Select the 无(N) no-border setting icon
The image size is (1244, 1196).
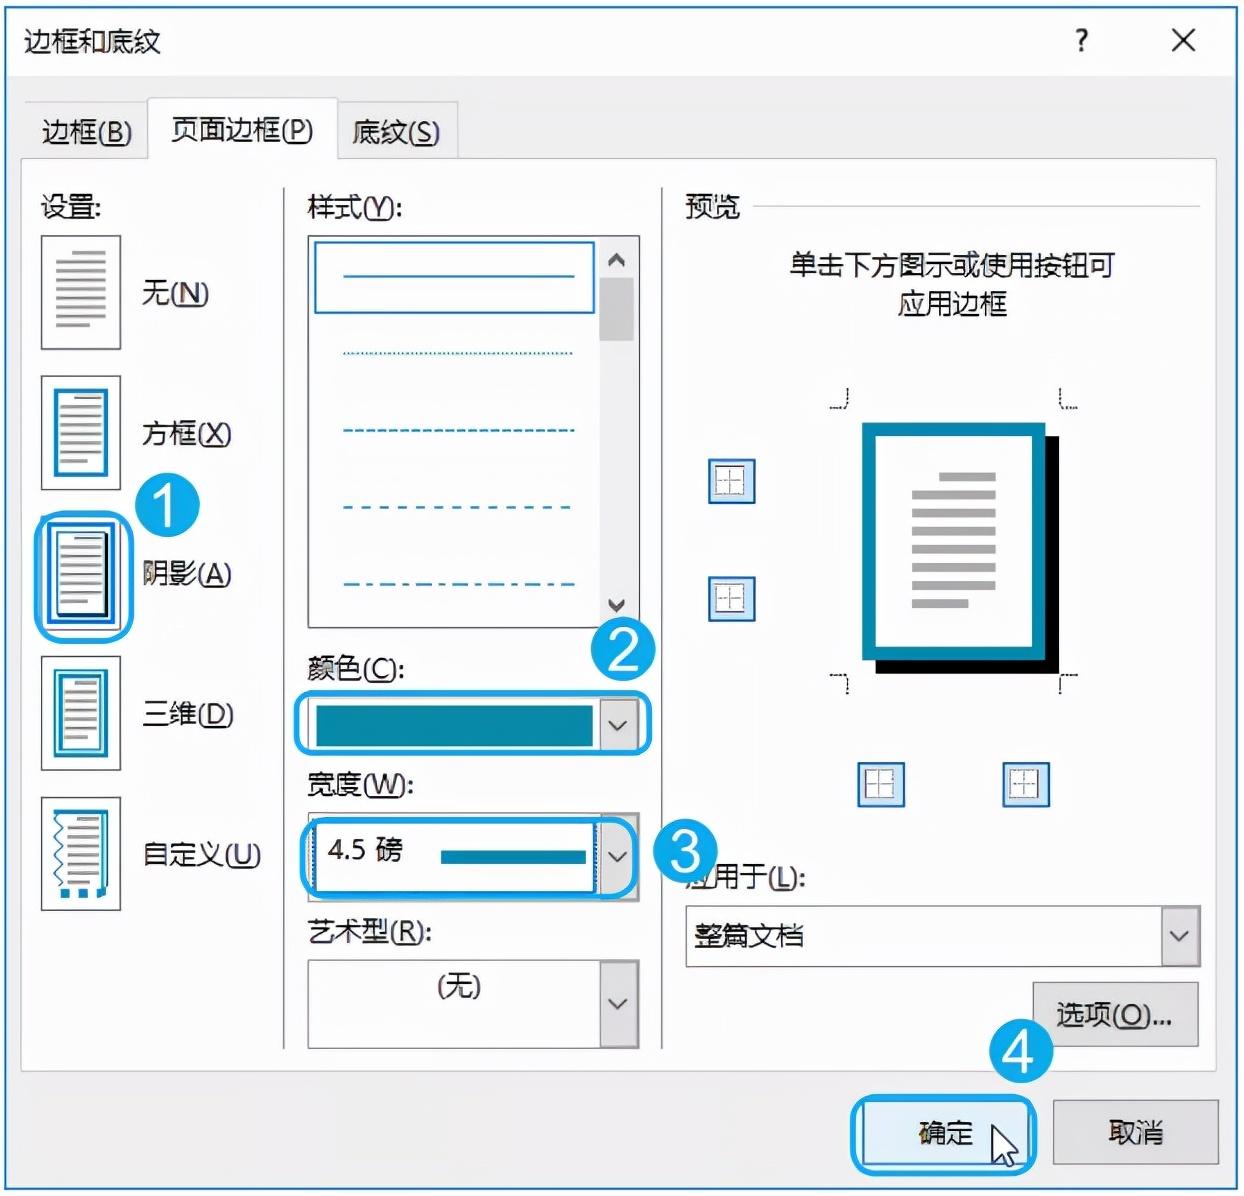pos(80,292)
